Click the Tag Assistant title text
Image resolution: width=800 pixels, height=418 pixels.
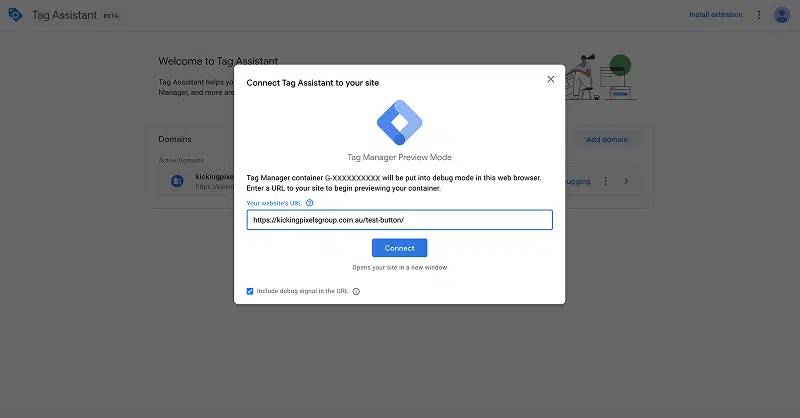point(64,15)
